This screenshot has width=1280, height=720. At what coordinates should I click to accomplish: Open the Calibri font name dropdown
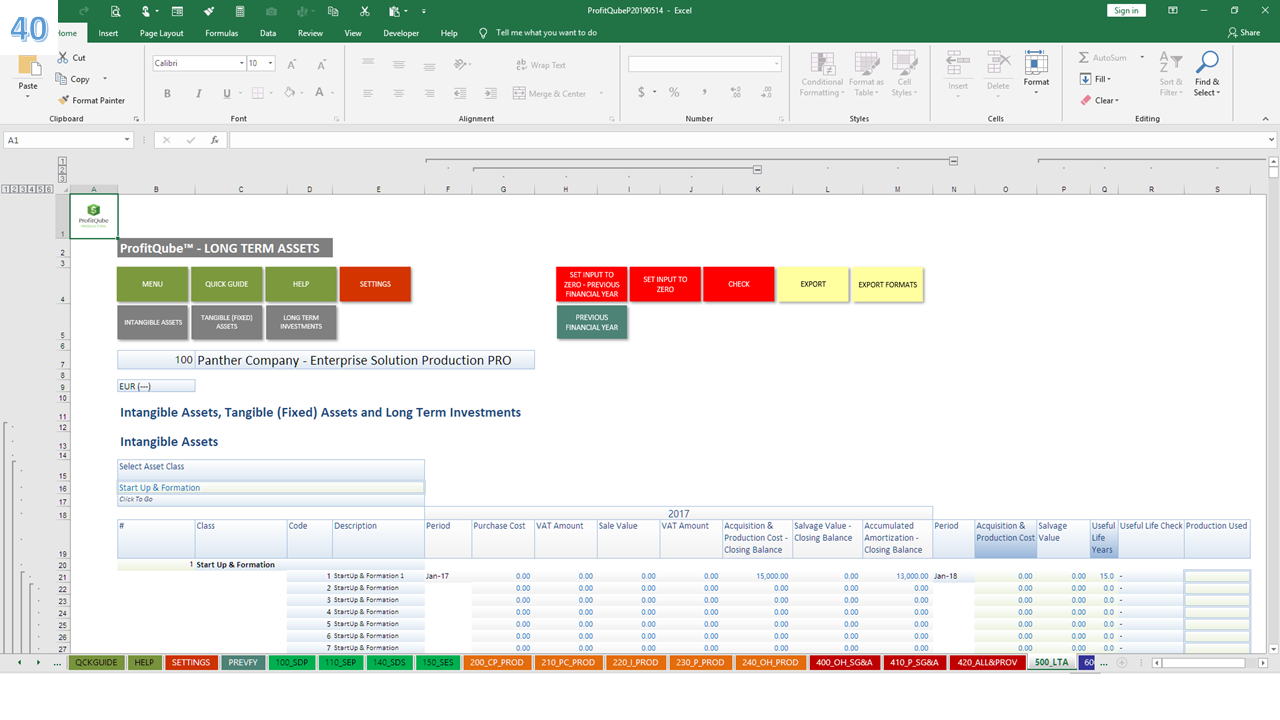coord(241,63)
